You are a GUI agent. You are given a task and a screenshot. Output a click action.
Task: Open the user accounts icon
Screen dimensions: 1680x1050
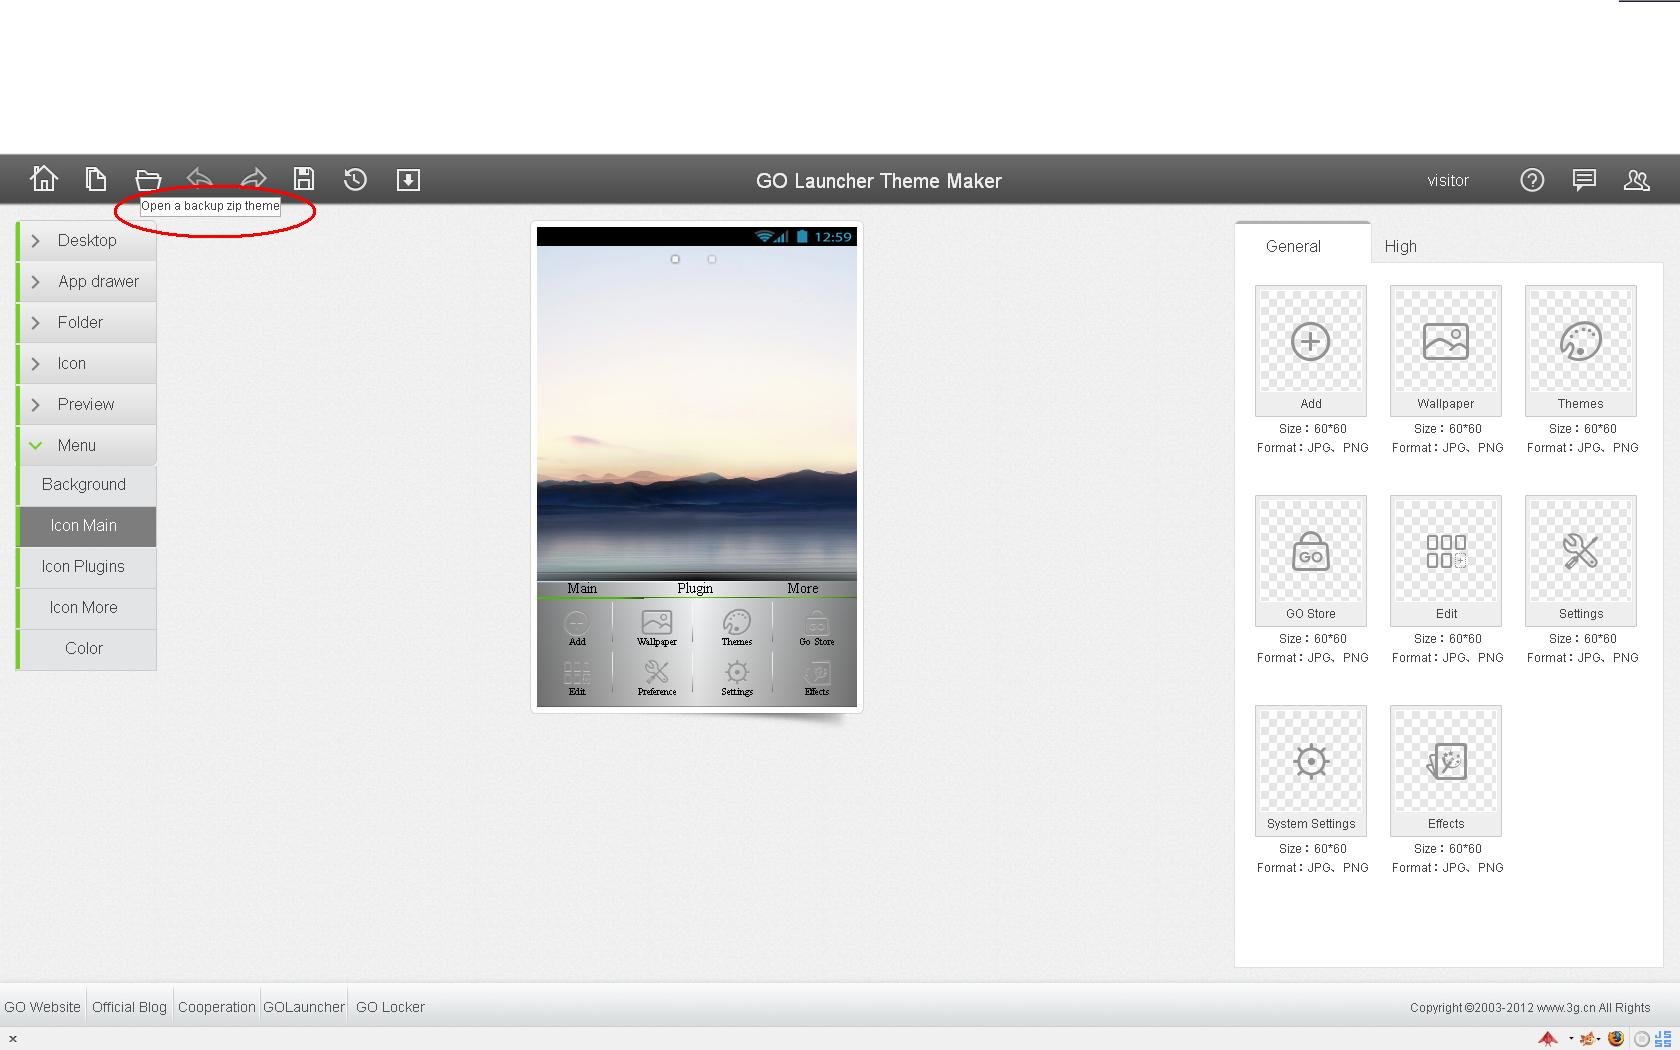(1636, 180)
